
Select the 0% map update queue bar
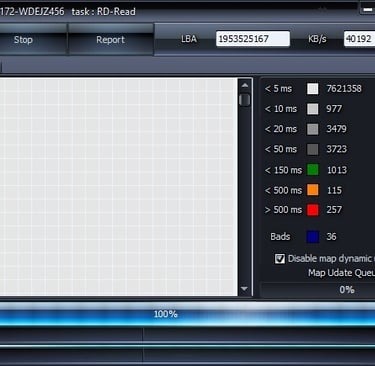point(317,290)
